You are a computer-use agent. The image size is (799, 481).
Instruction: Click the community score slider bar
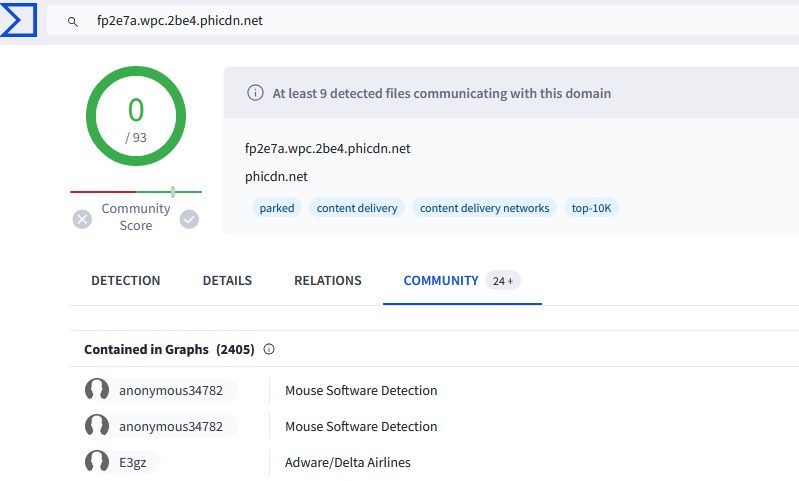pos(136,191)
